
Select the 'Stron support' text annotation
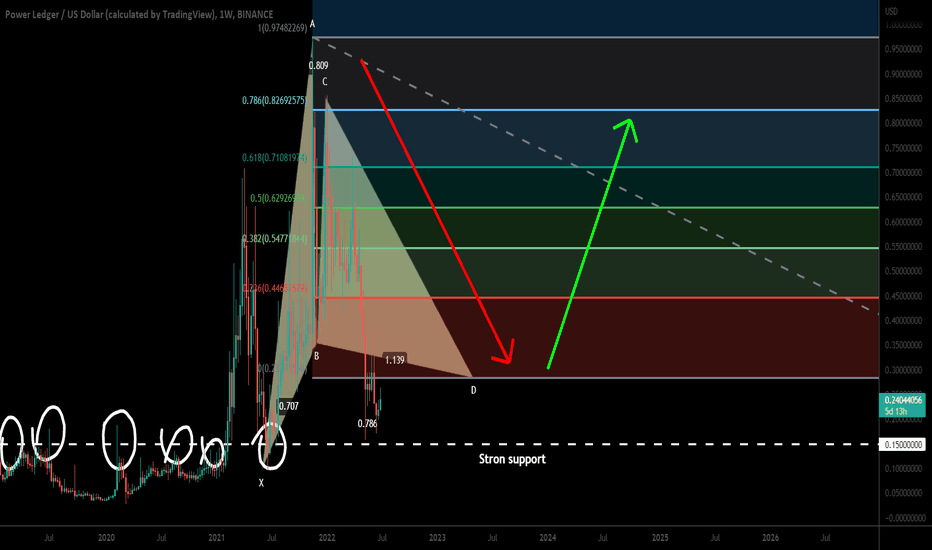point(512,459)
